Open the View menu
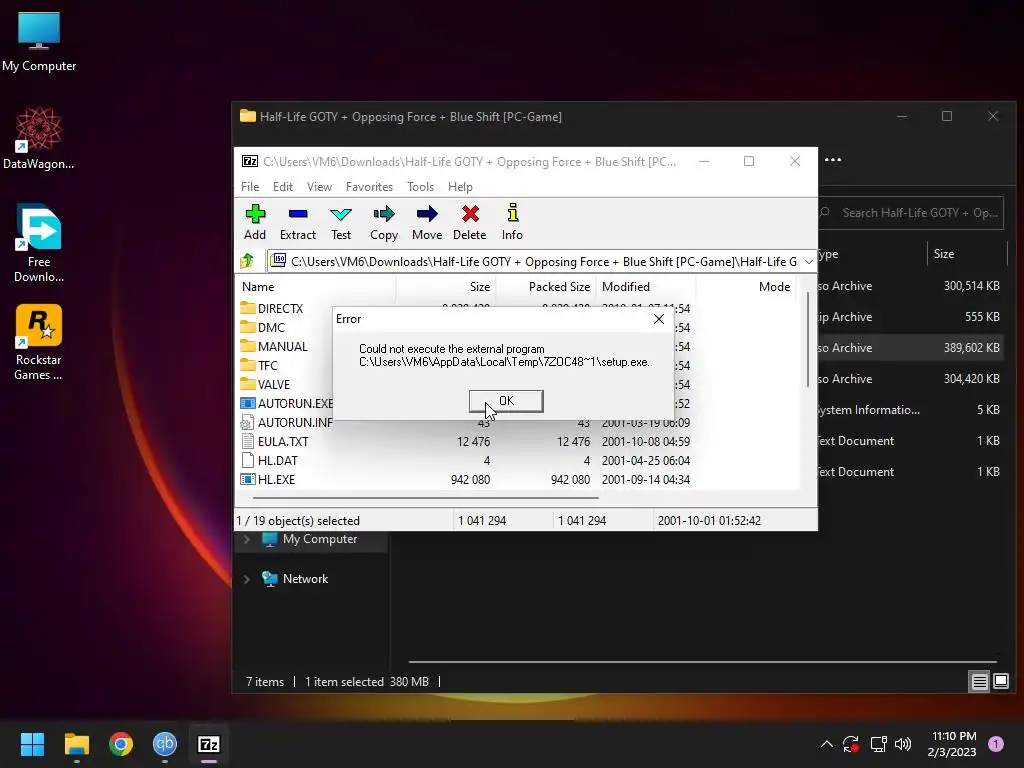1024x768 pixels. [x=319, y=187]
